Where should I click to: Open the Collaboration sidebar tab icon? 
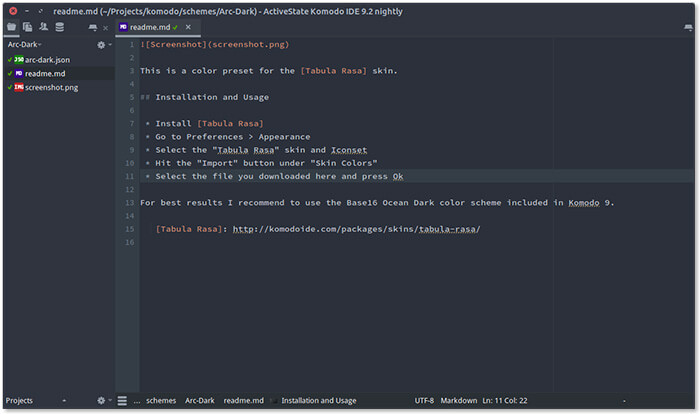[x=43, y=27]
